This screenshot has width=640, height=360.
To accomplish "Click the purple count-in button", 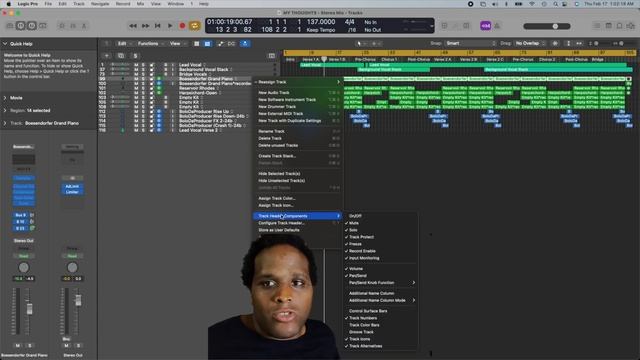I will [x=485, y=26].
